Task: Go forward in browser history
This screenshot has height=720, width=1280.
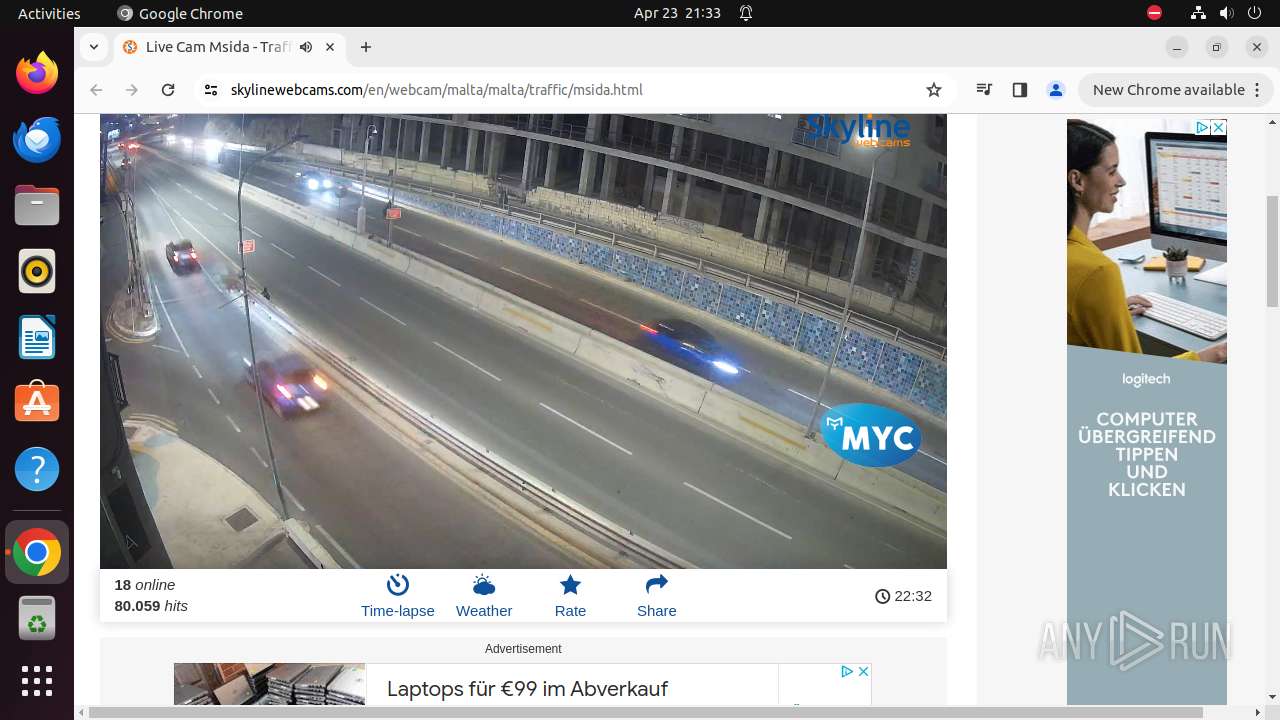Action: 132,90
